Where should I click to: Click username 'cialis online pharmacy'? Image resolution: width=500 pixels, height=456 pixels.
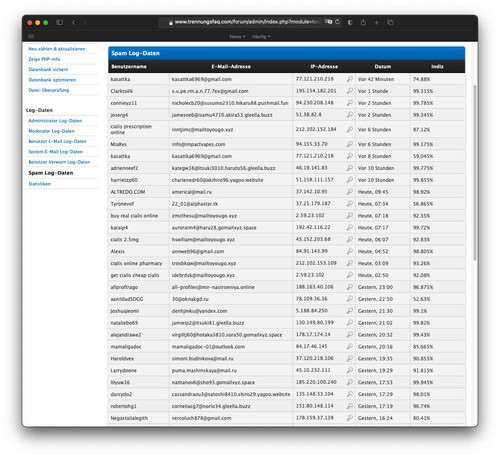136,263
